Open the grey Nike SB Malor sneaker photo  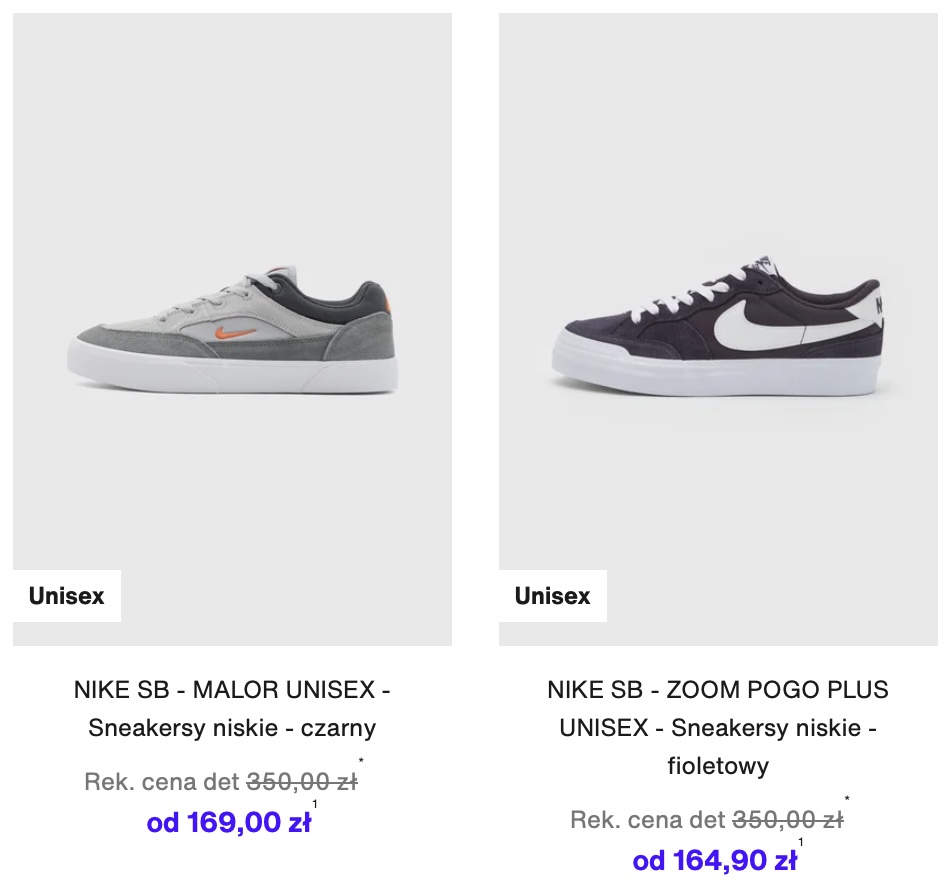(x=232, y=329)
